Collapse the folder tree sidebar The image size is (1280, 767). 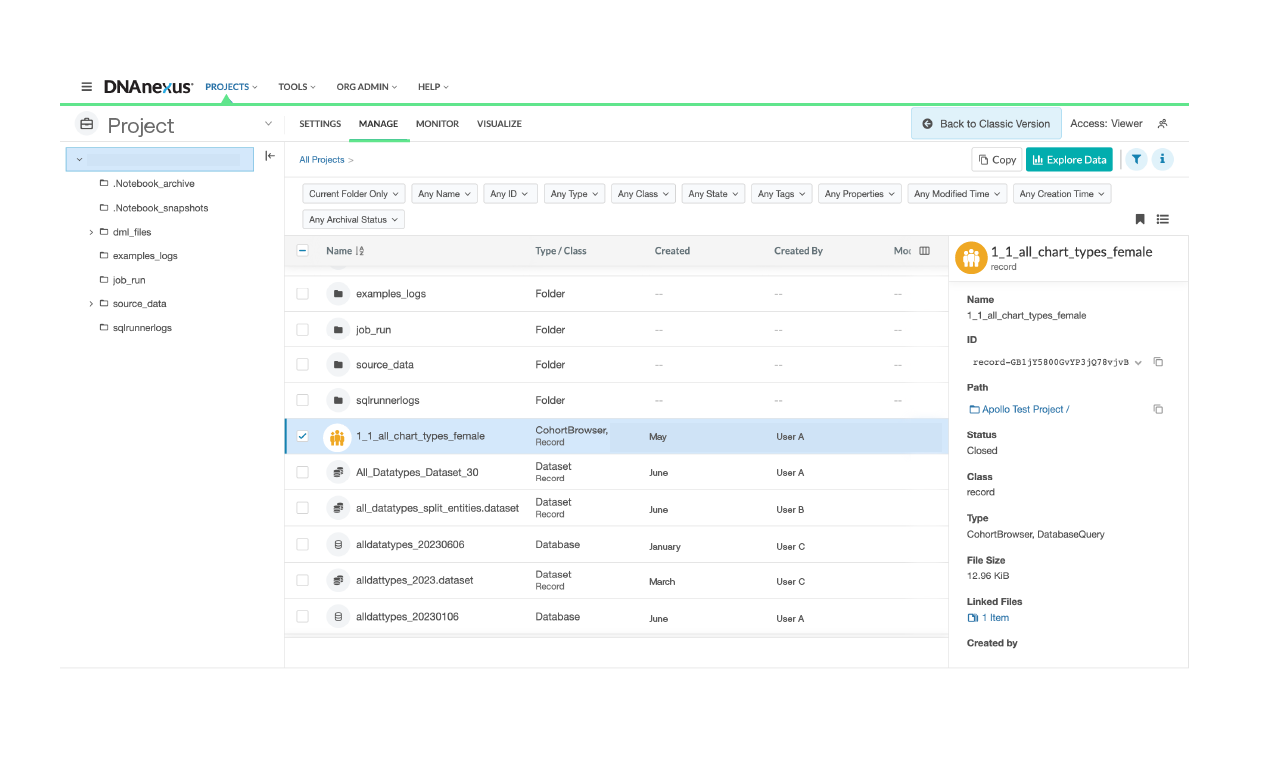point(270,156)
